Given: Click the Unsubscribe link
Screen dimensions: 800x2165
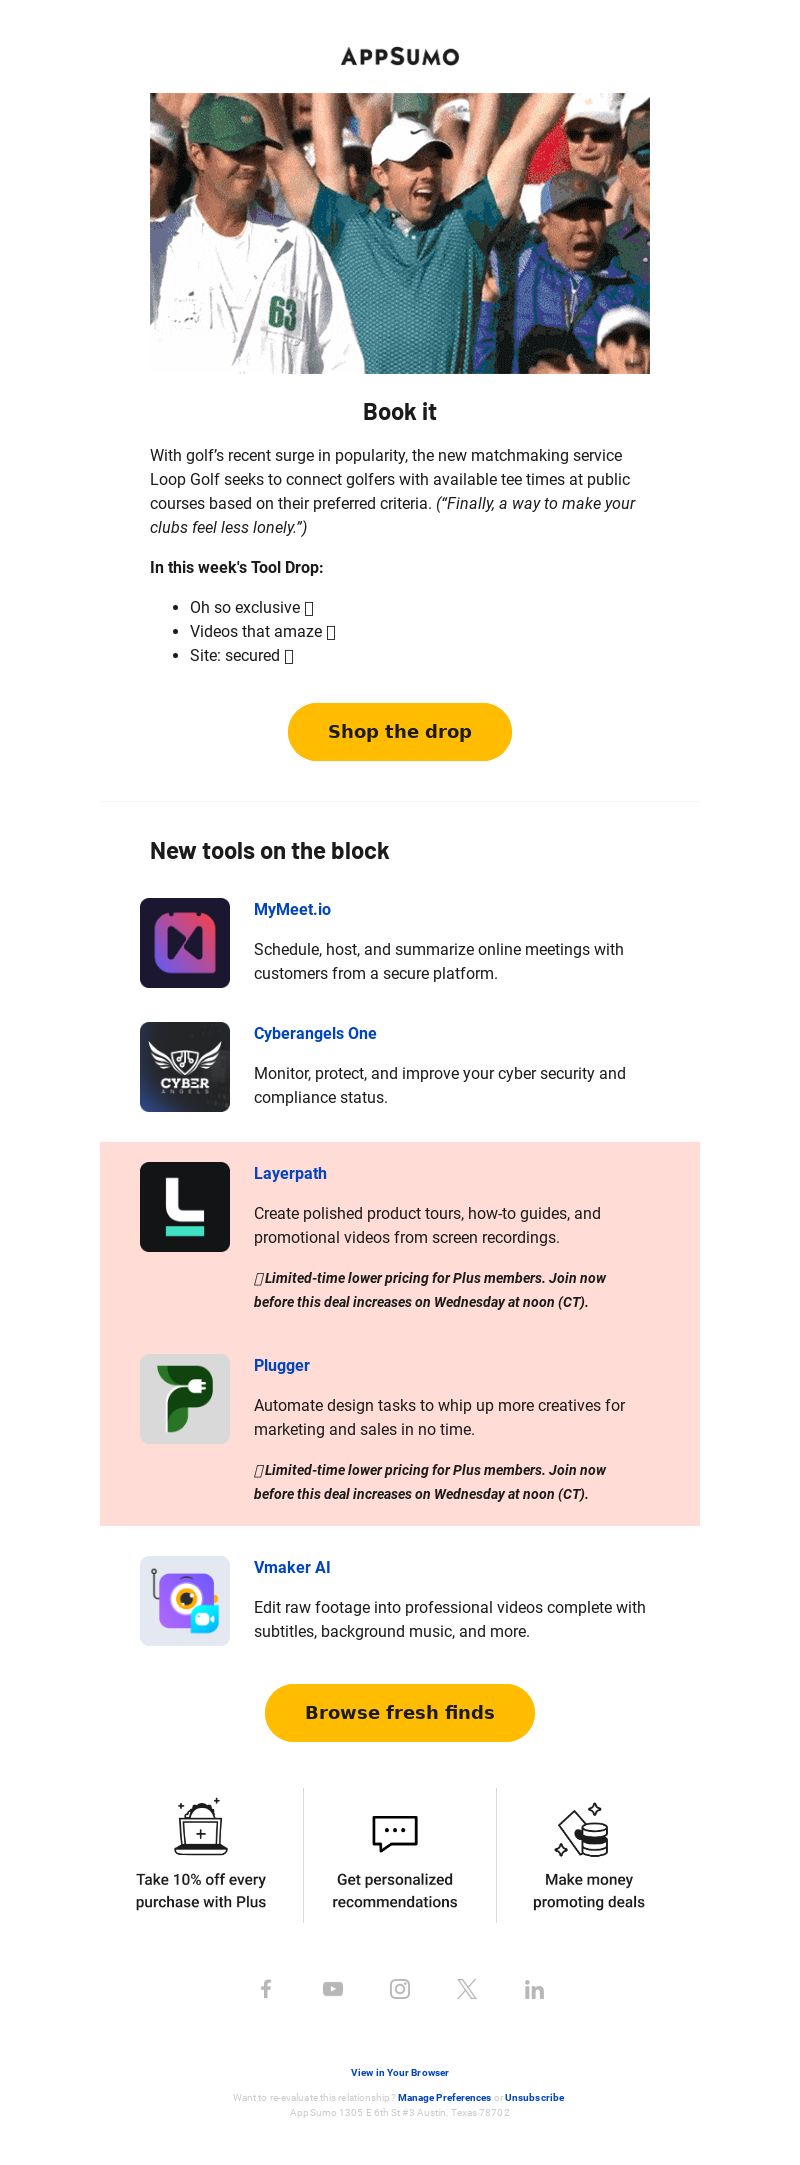Looking at the screenshot, I should [534, 2097].
